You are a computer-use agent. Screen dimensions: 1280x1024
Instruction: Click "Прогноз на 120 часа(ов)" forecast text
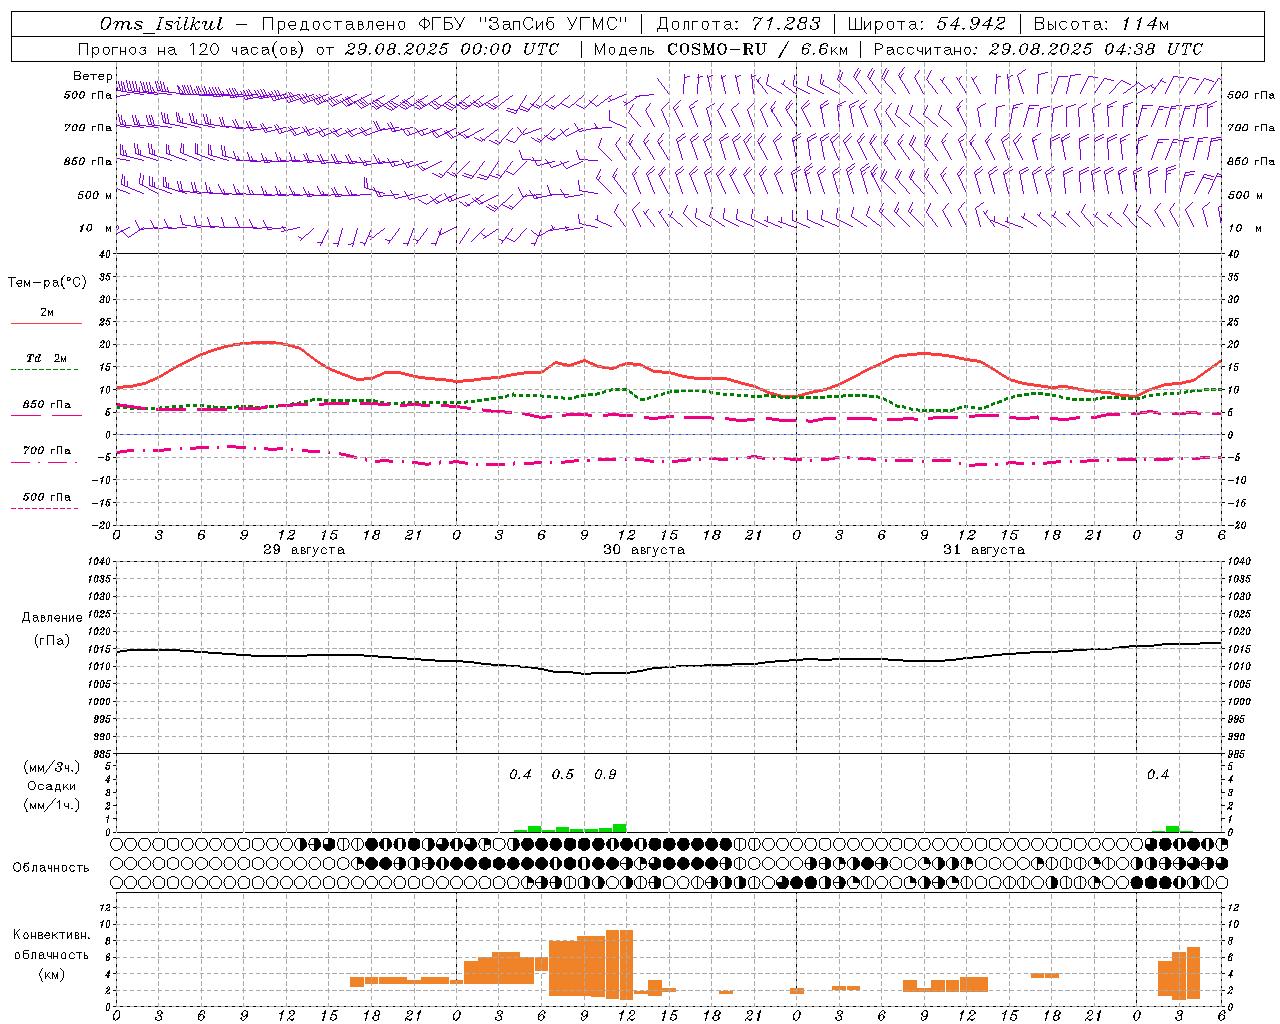[193, 49]
